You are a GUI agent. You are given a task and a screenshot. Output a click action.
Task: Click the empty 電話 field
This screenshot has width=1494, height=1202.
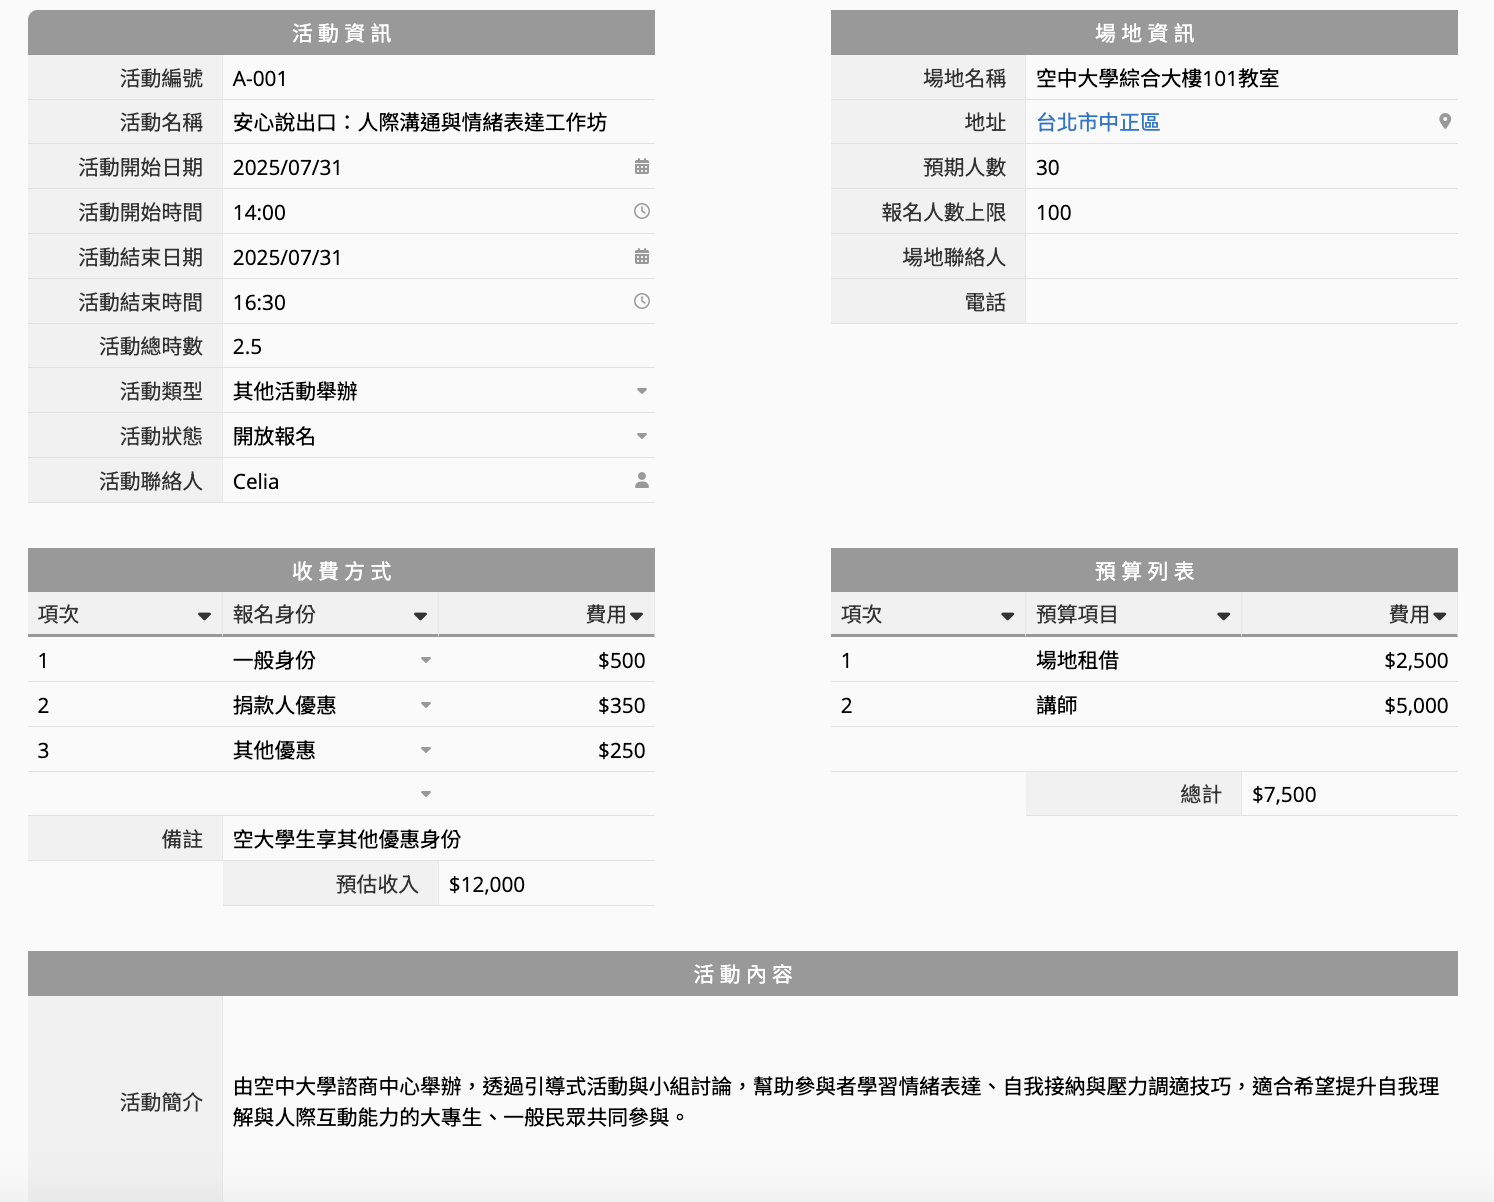[x=1240, y=302]
